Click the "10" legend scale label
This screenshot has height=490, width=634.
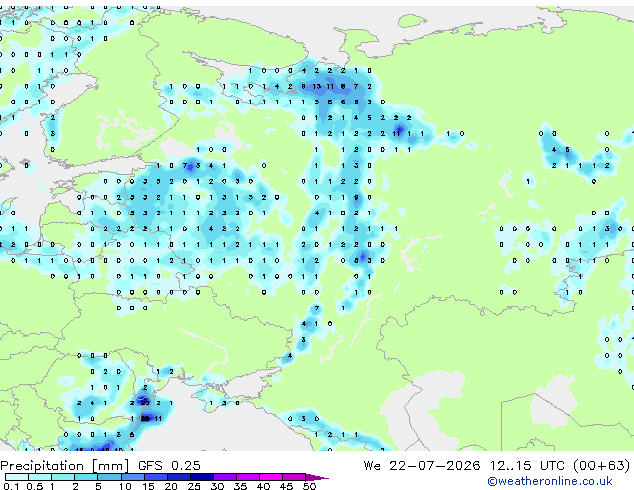tap(125, 486)
